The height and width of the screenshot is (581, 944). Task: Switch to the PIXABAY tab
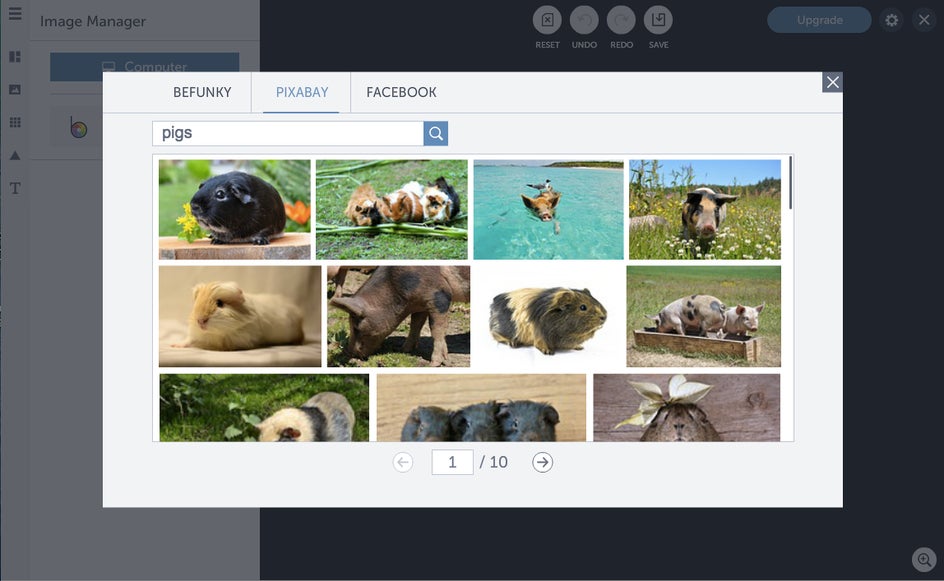click(302, 92)
